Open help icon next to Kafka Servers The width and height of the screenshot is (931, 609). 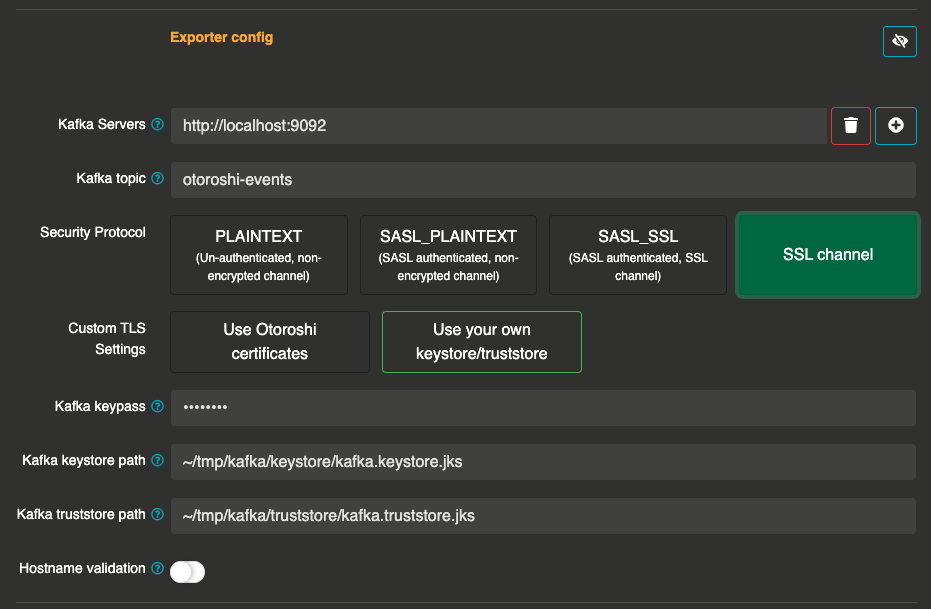[156, 125]
